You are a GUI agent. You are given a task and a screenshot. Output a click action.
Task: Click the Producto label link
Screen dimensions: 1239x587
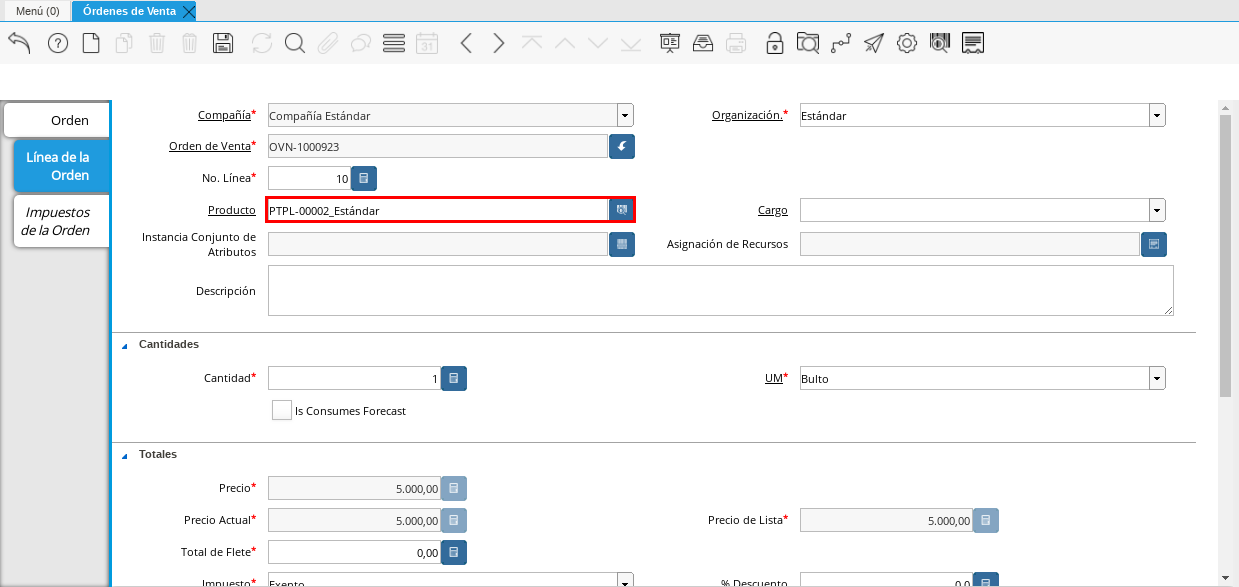tap(232, 210)
